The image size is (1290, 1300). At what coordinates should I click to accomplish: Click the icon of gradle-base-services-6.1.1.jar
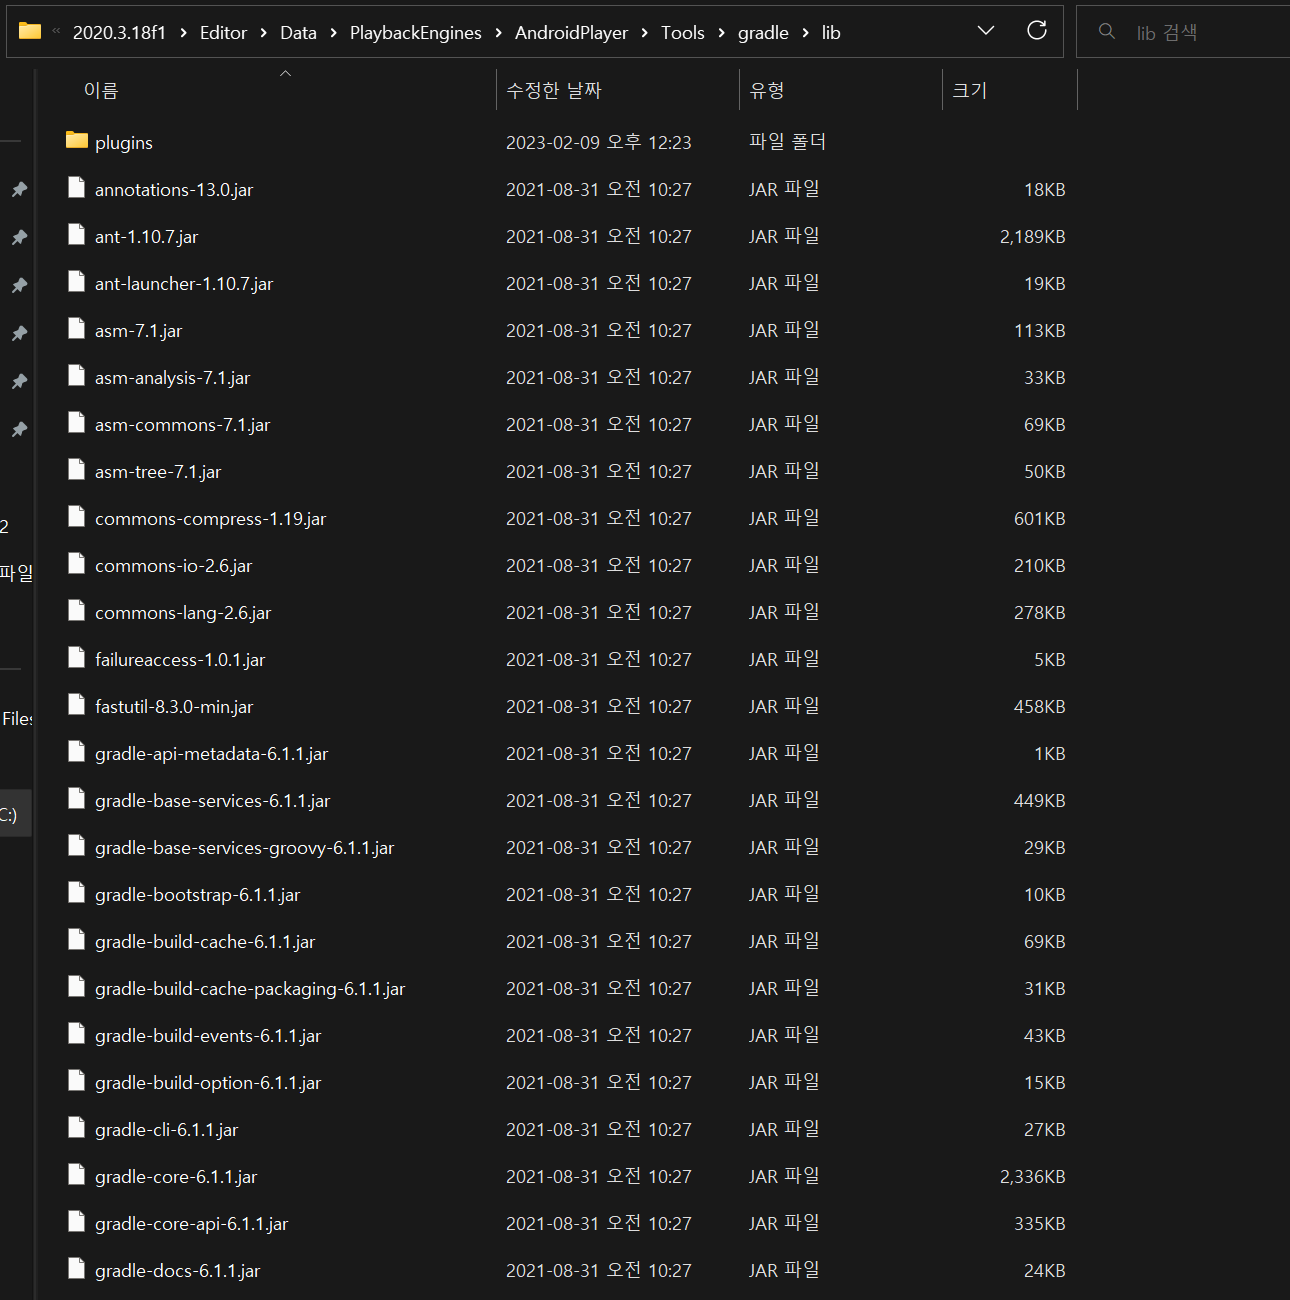(x=76, y=798)
